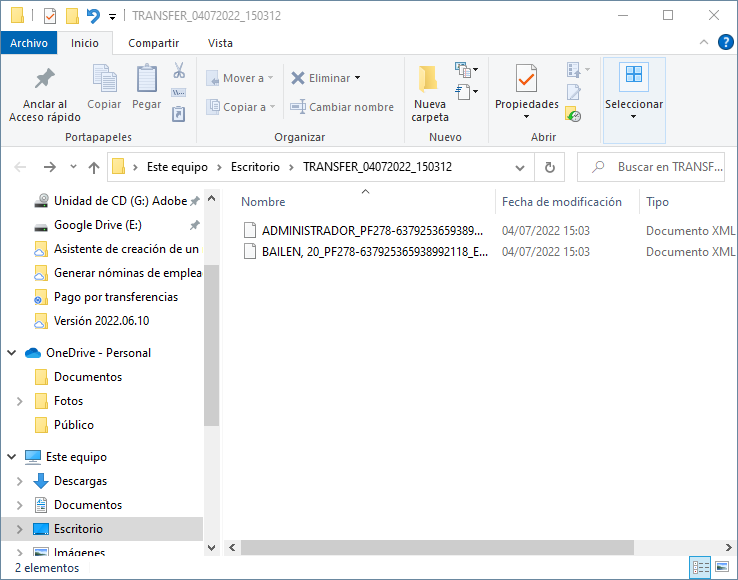Click the horizontal scrollbar in file list
The width and height of the screenshot is (738, 580).
point(437,548)
